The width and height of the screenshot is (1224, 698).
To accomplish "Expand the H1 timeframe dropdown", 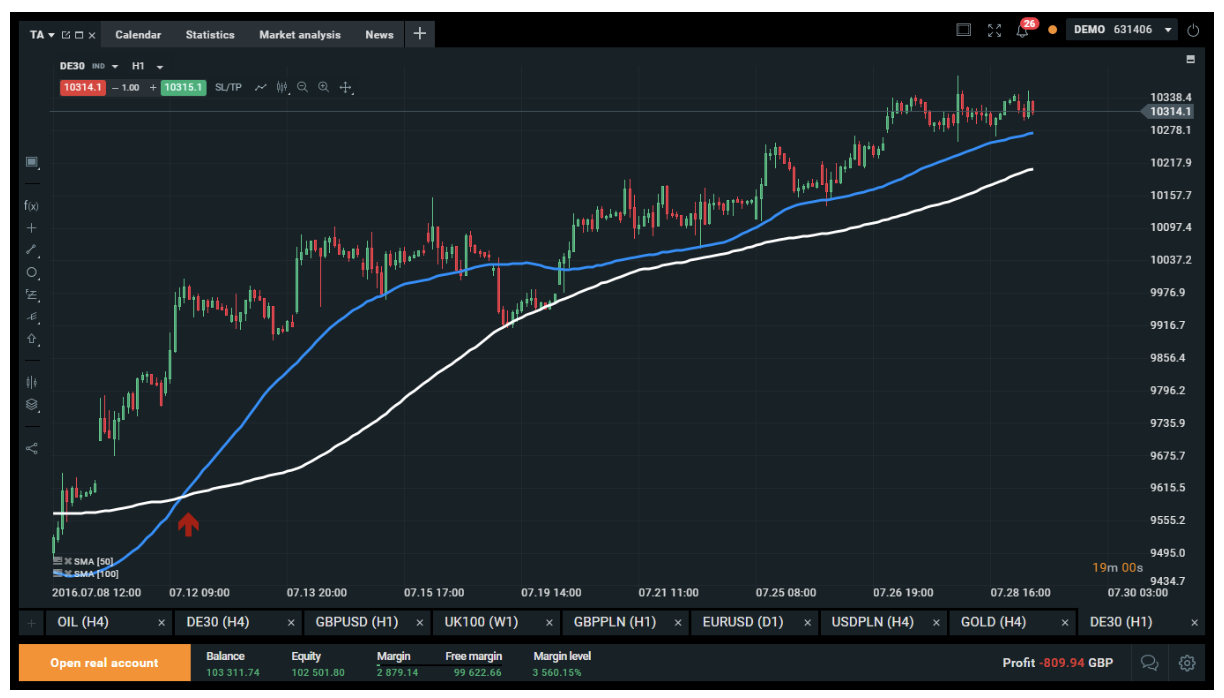I will coord(160,66).
